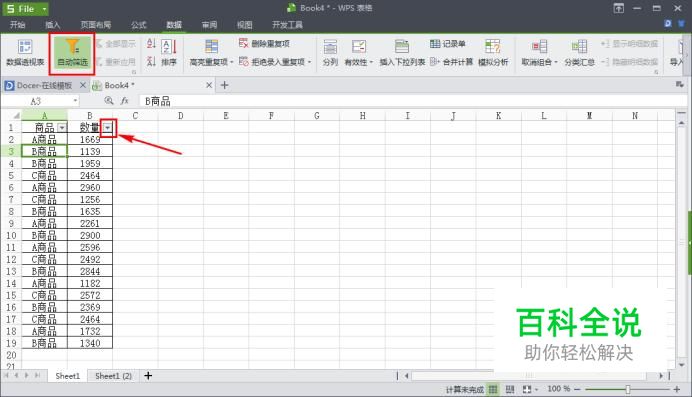
Task: Click the ribbon collapse icon in title bar
Action: [619, 8]
